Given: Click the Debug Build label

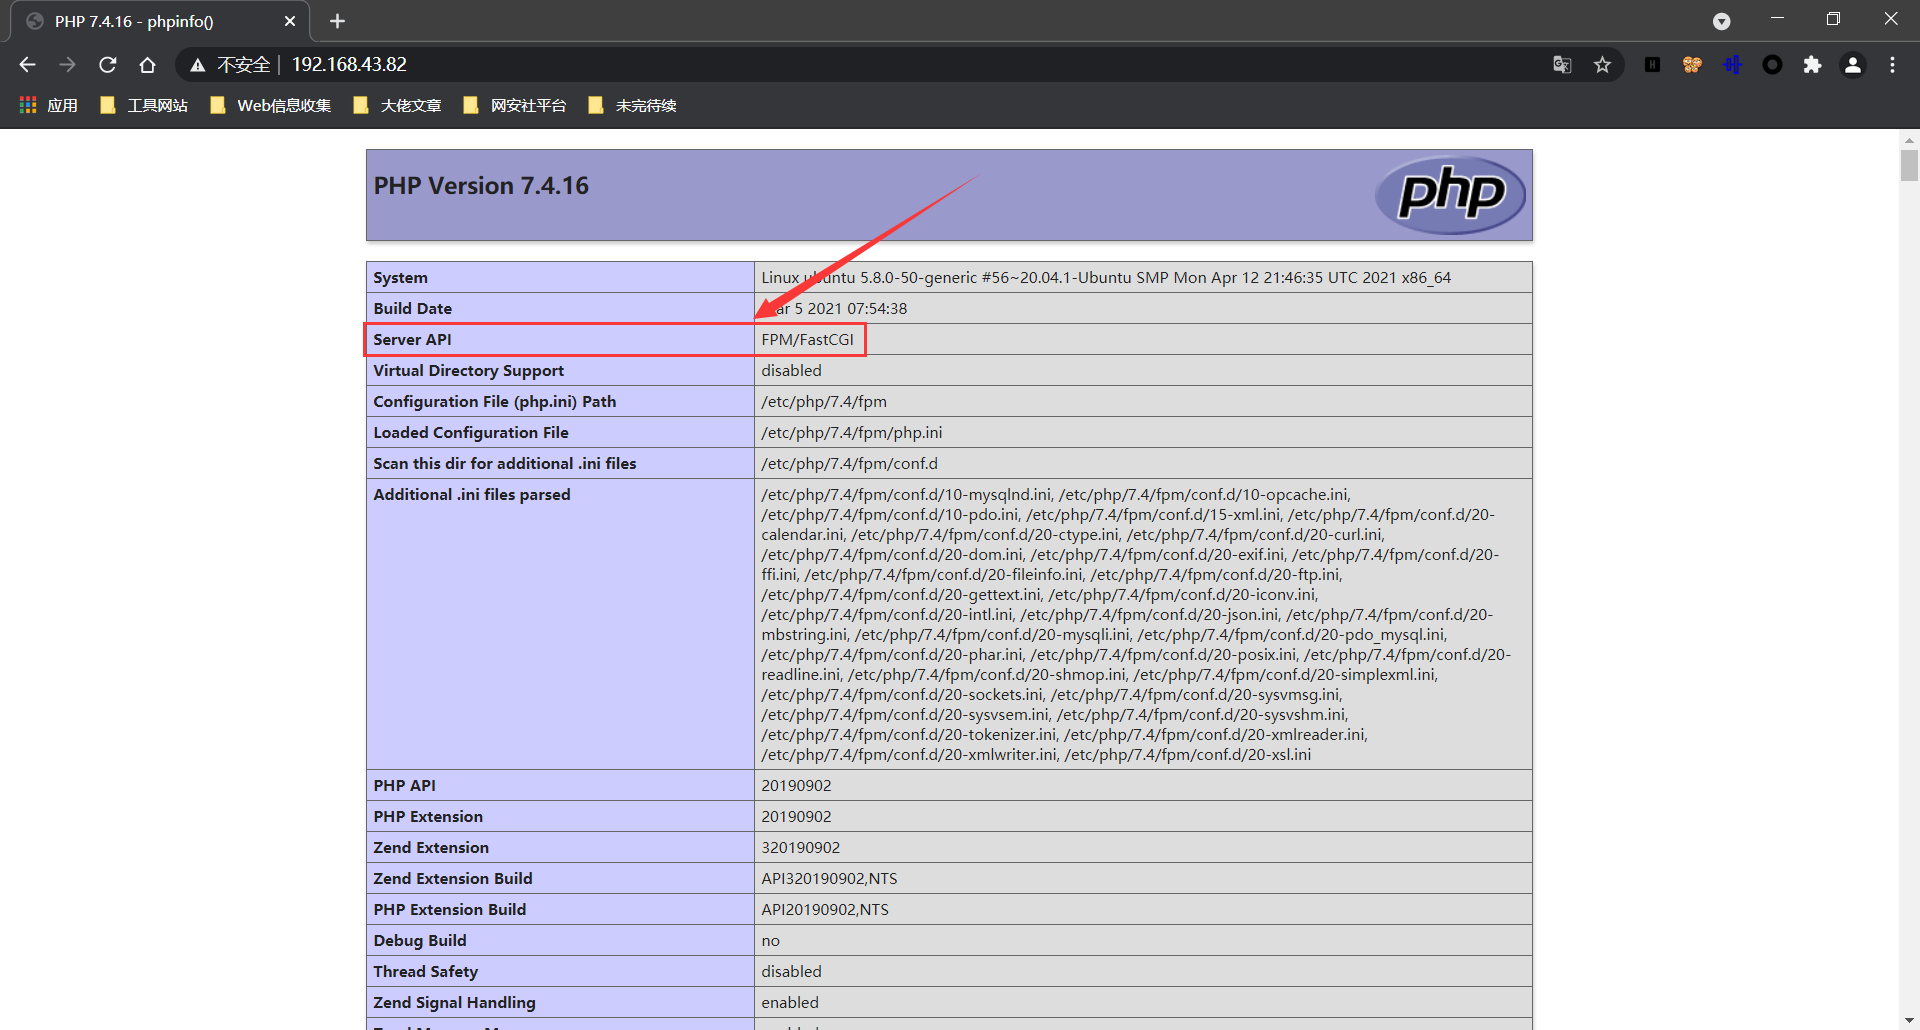Looking at the screenshot, I should 420,941.
